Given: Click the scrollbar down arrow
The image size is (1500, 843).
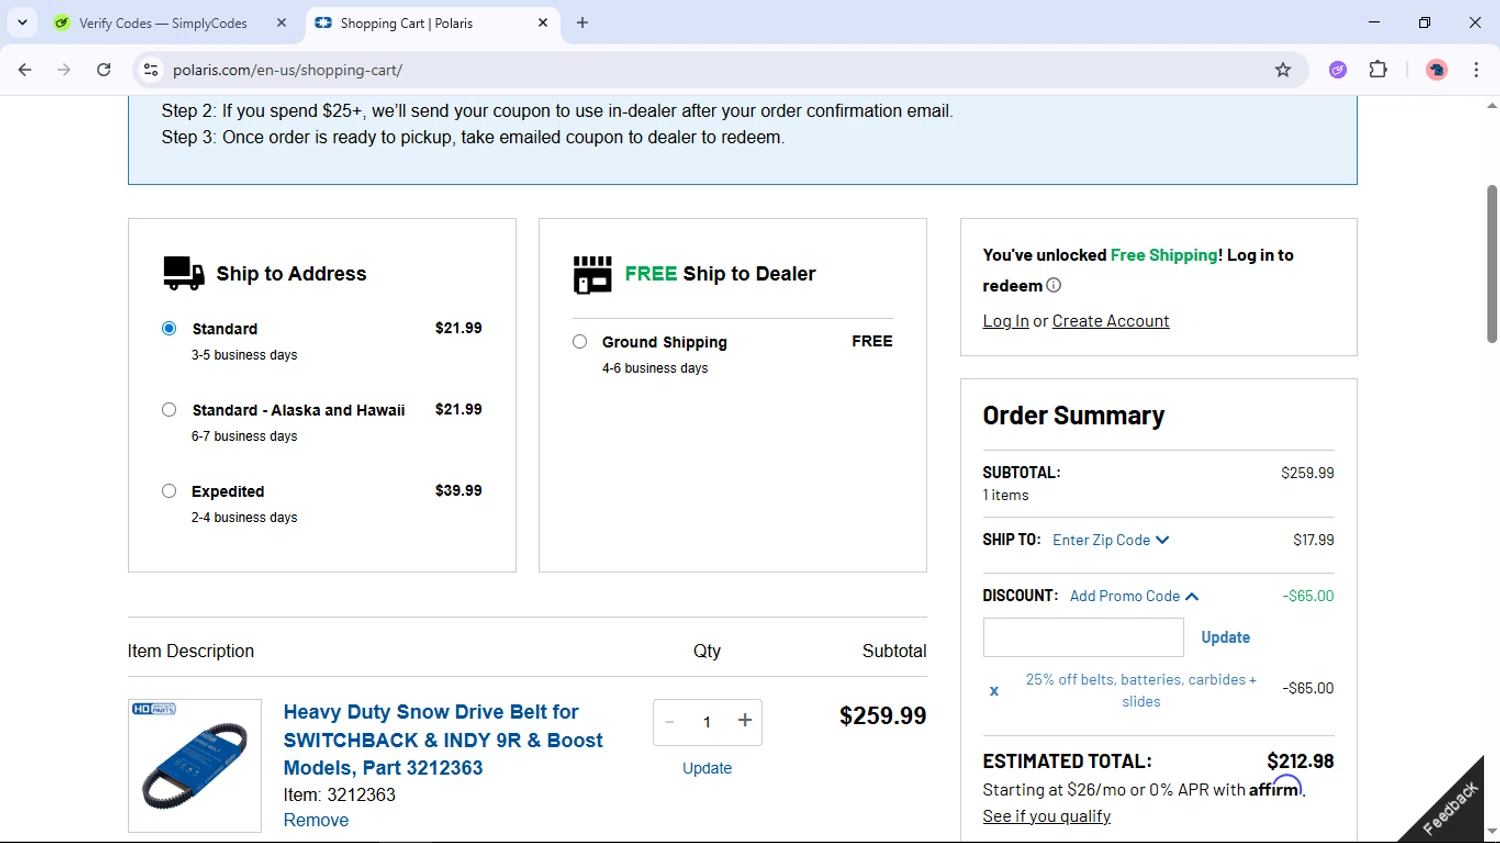Looking at the screenshot, I should (x=1491, y=832).
